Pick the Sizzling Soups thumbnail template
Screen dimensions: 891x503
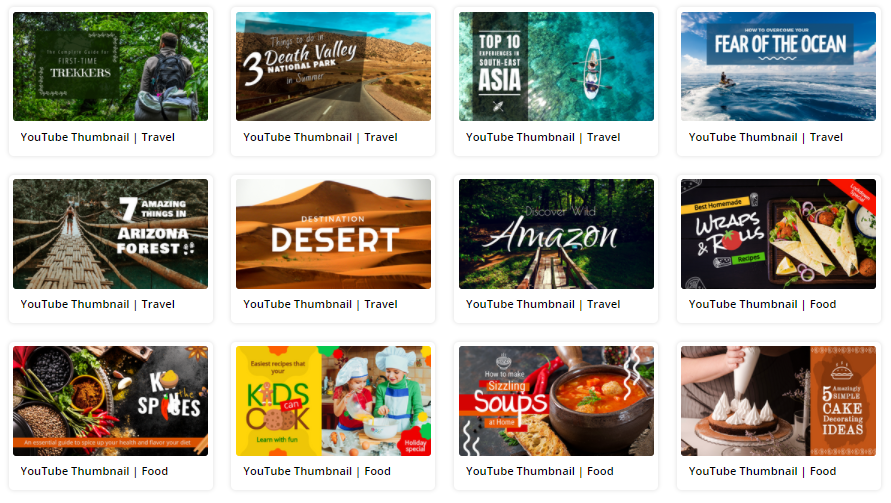click(556, 401)
